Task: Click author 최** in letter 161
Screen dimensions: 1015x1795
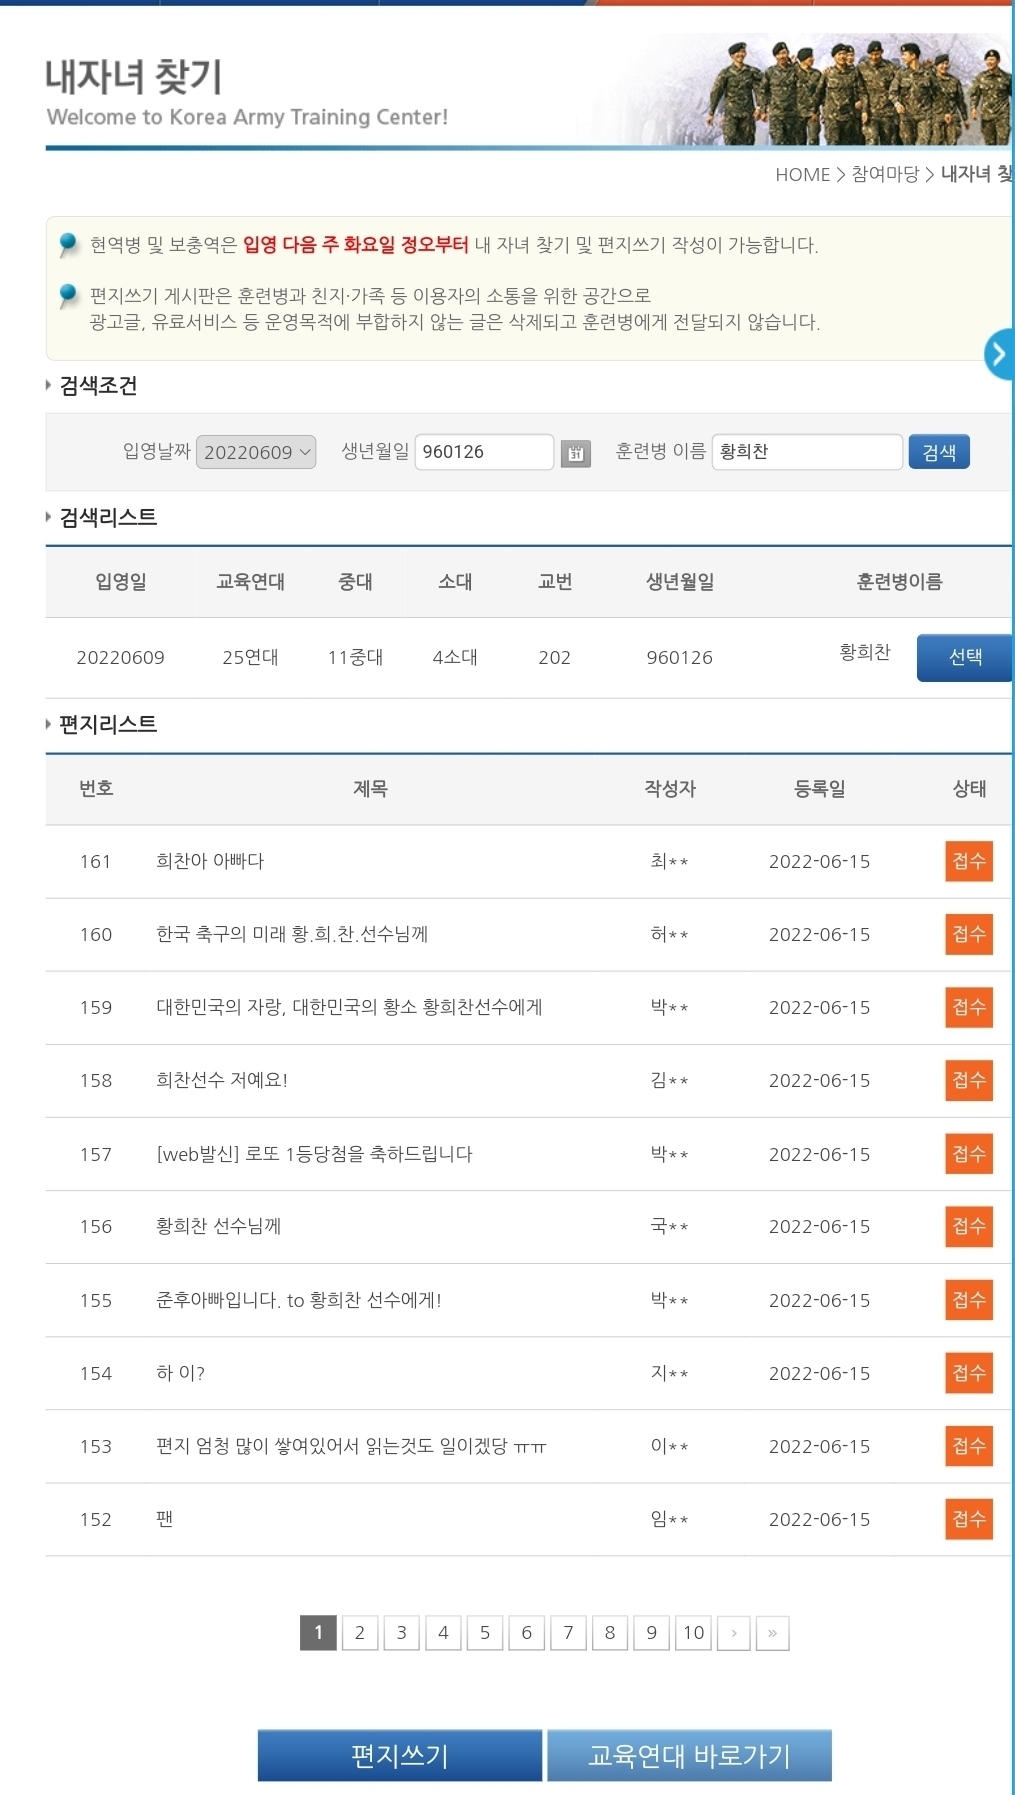Action: tap(669, 861)
